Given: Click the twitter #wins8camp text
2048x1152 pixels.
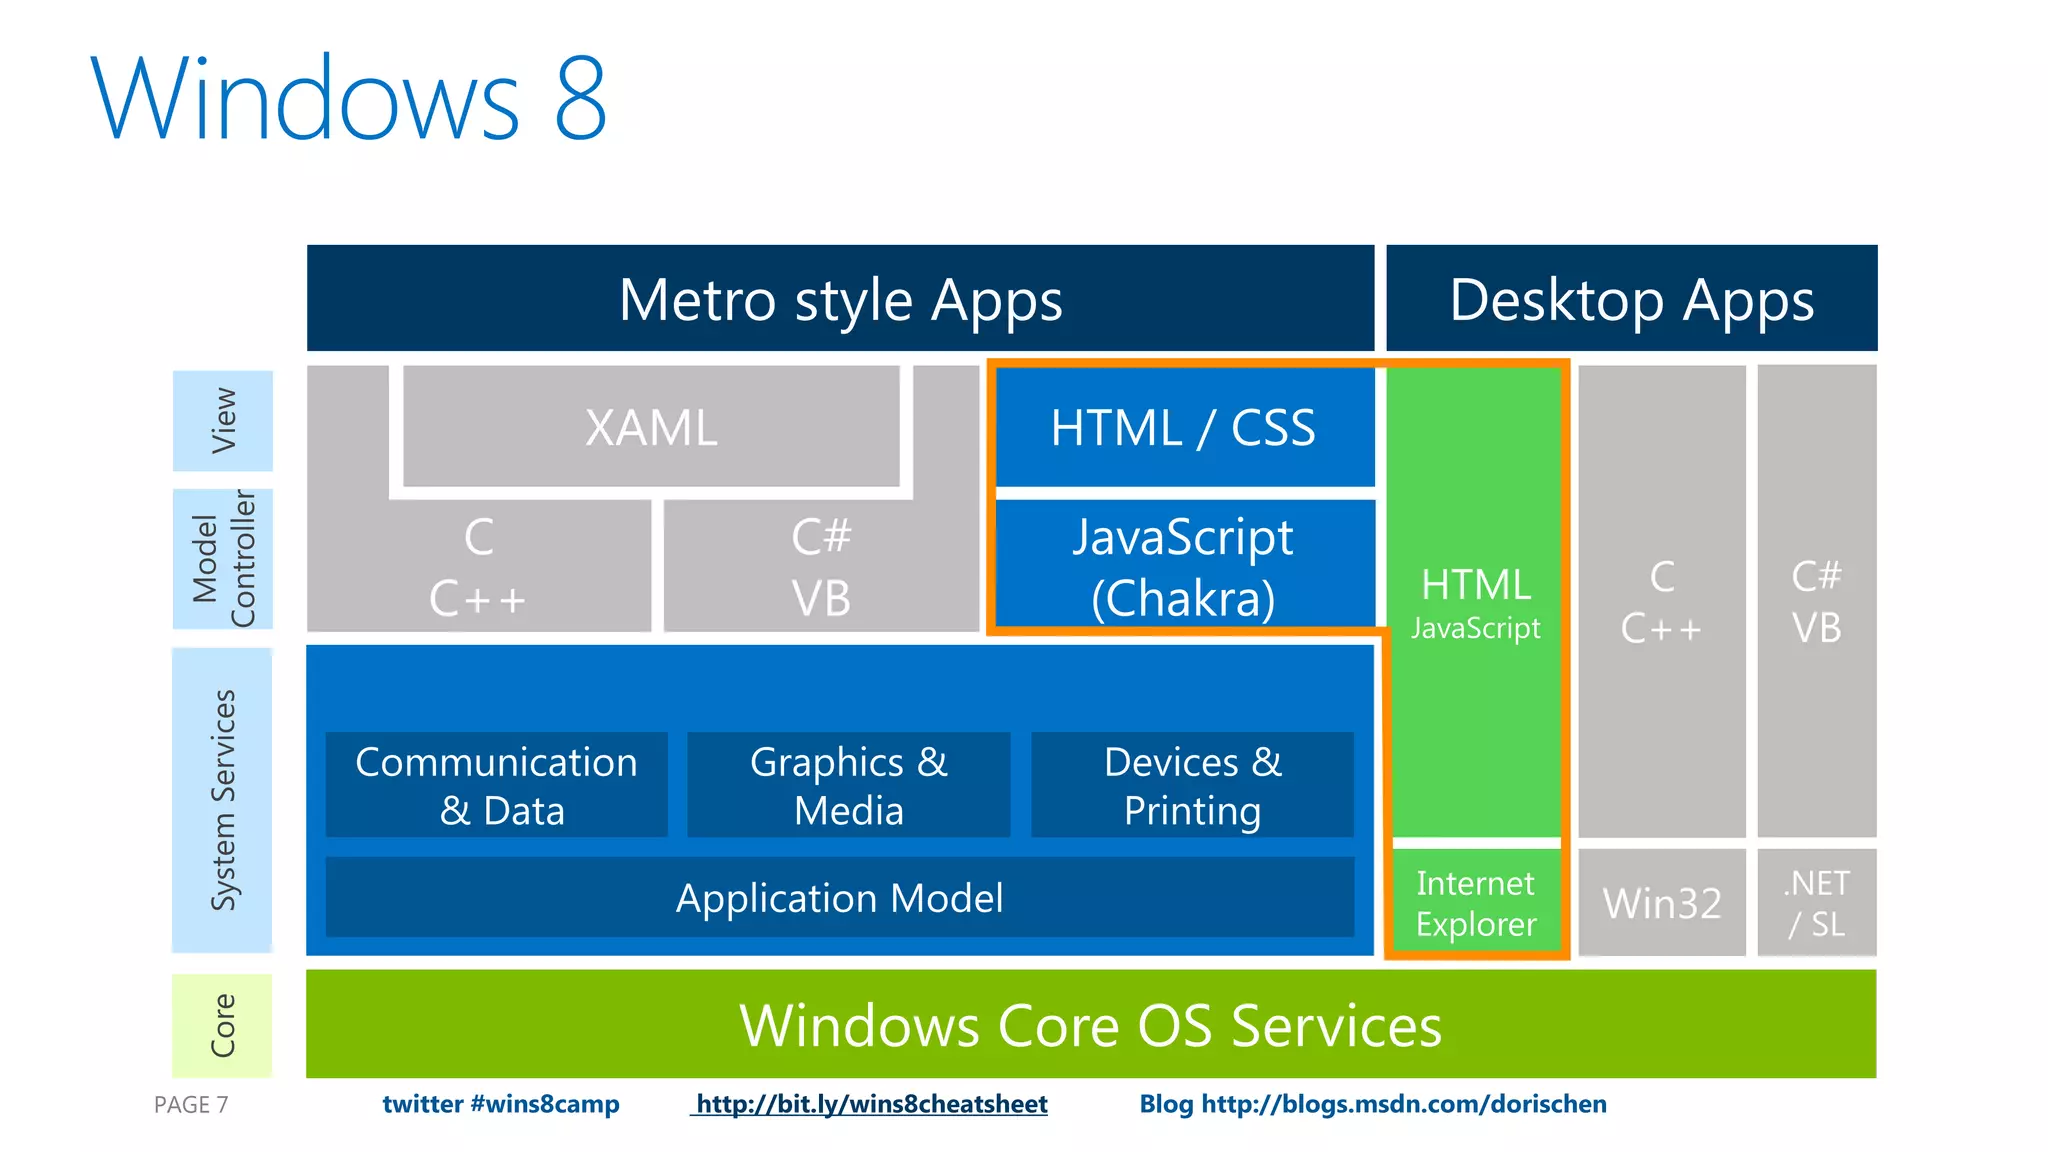Looking at the screenshot, I should [x=500, y=1104].
